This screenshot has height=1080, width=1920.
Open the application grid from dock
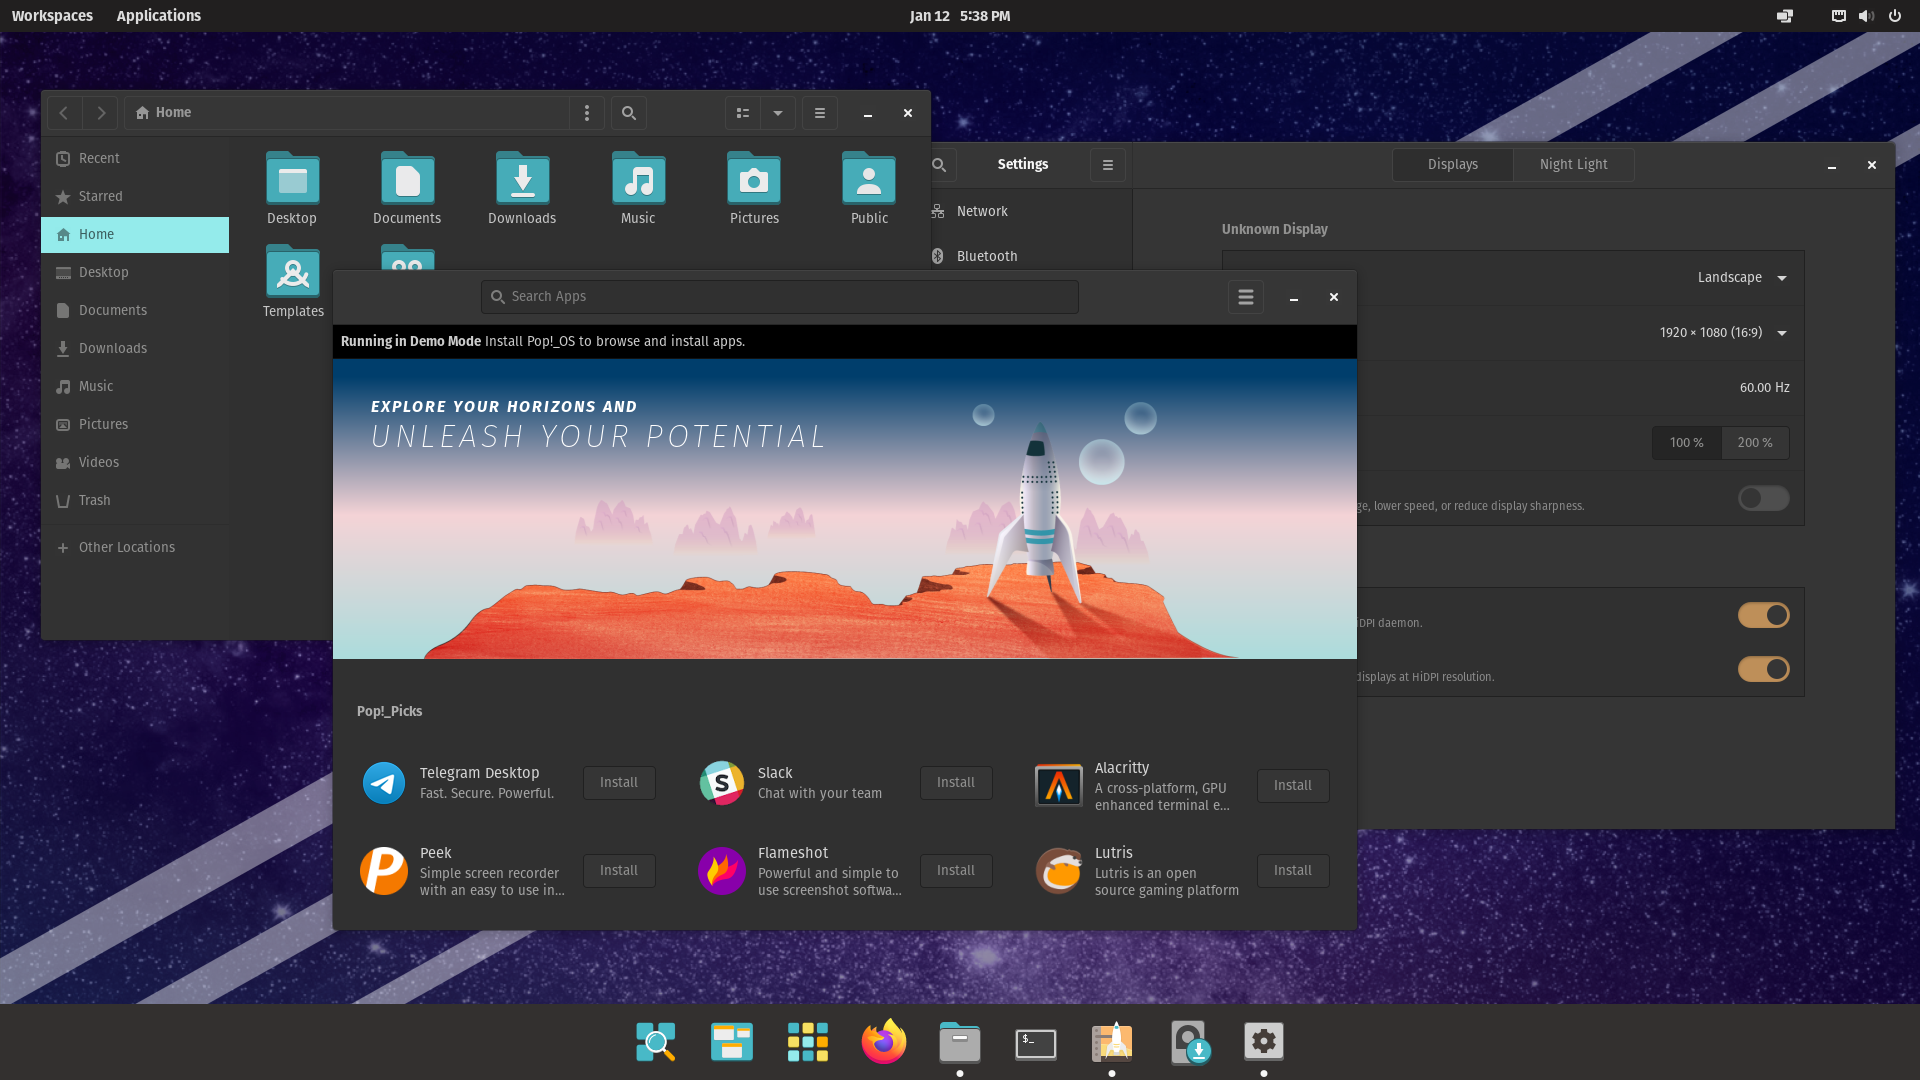coord(808,1042)
